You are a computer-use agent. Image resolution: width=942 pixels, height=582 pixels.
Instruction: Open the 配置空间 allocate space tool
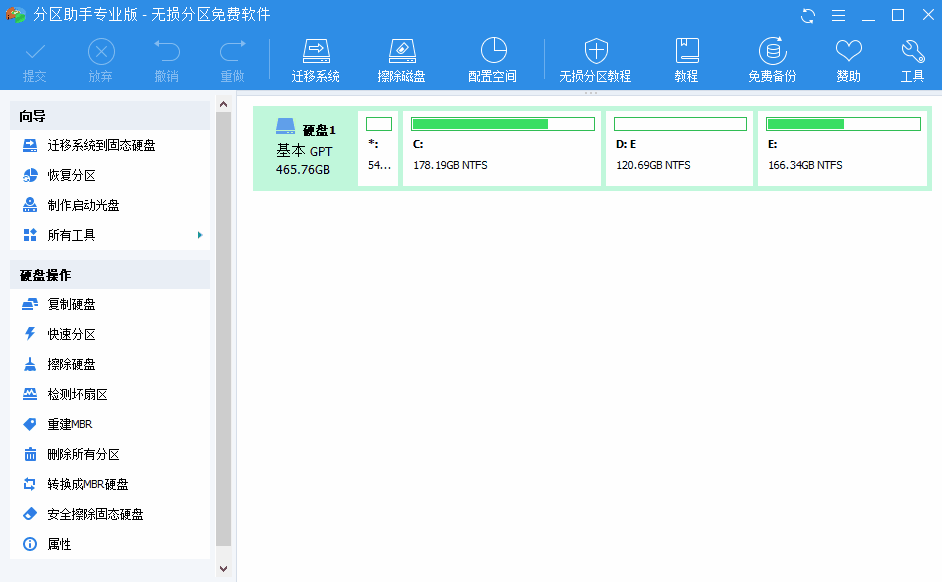(493, 60)
